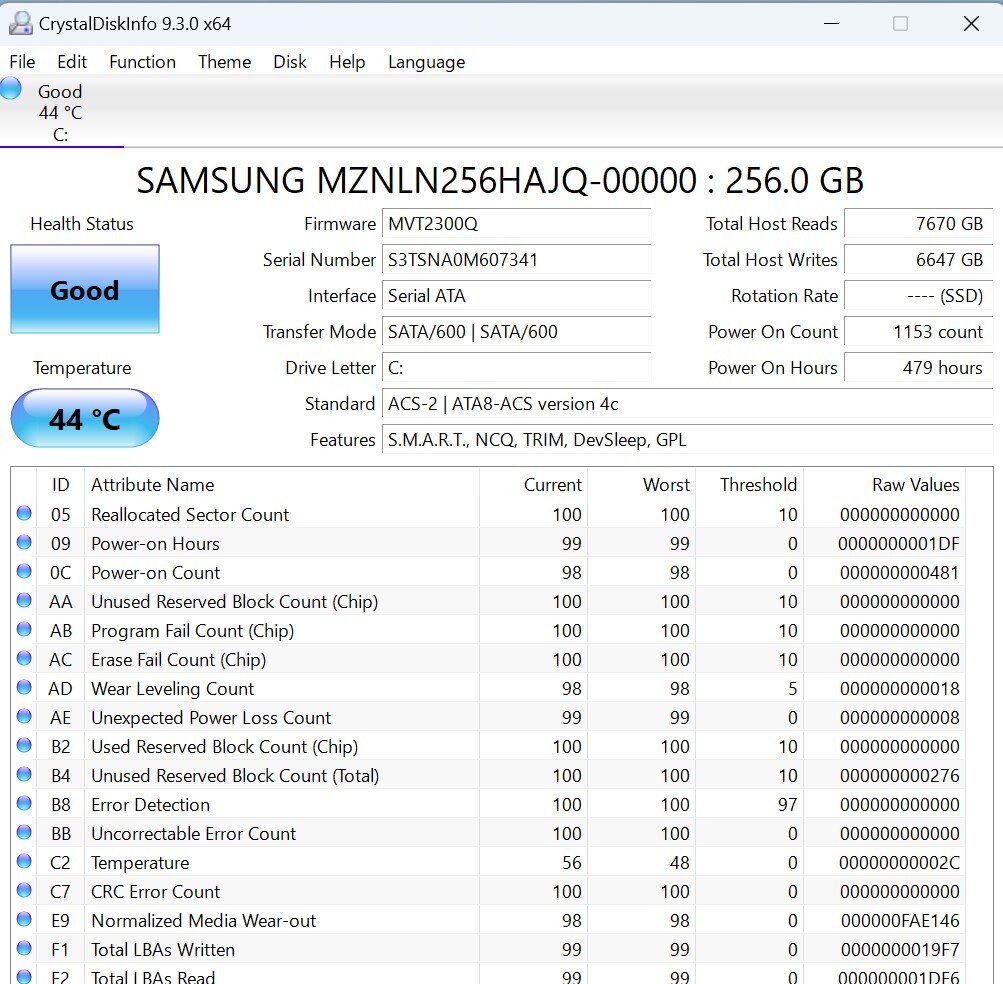
Task: Click the Attribute Name column header
Action: [281, 484]
